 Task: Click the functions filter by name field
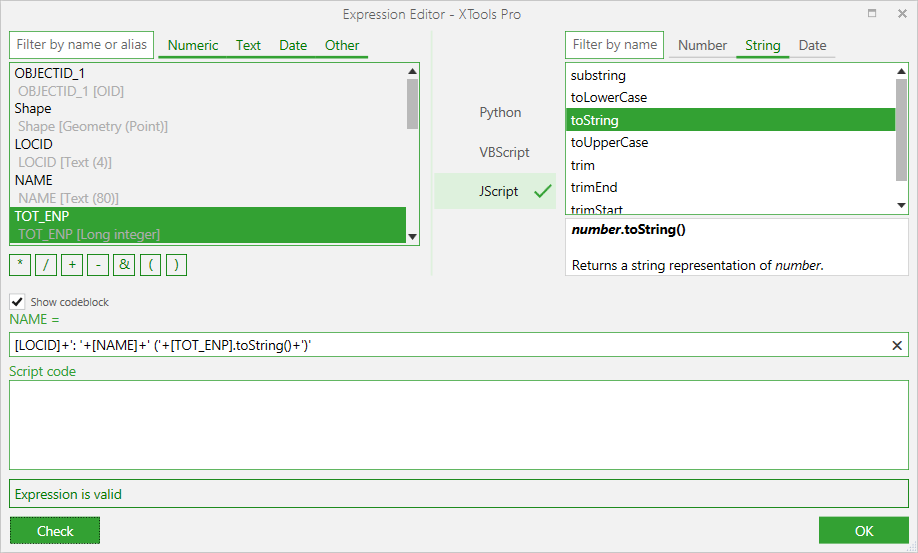click(x=614, y=45)
